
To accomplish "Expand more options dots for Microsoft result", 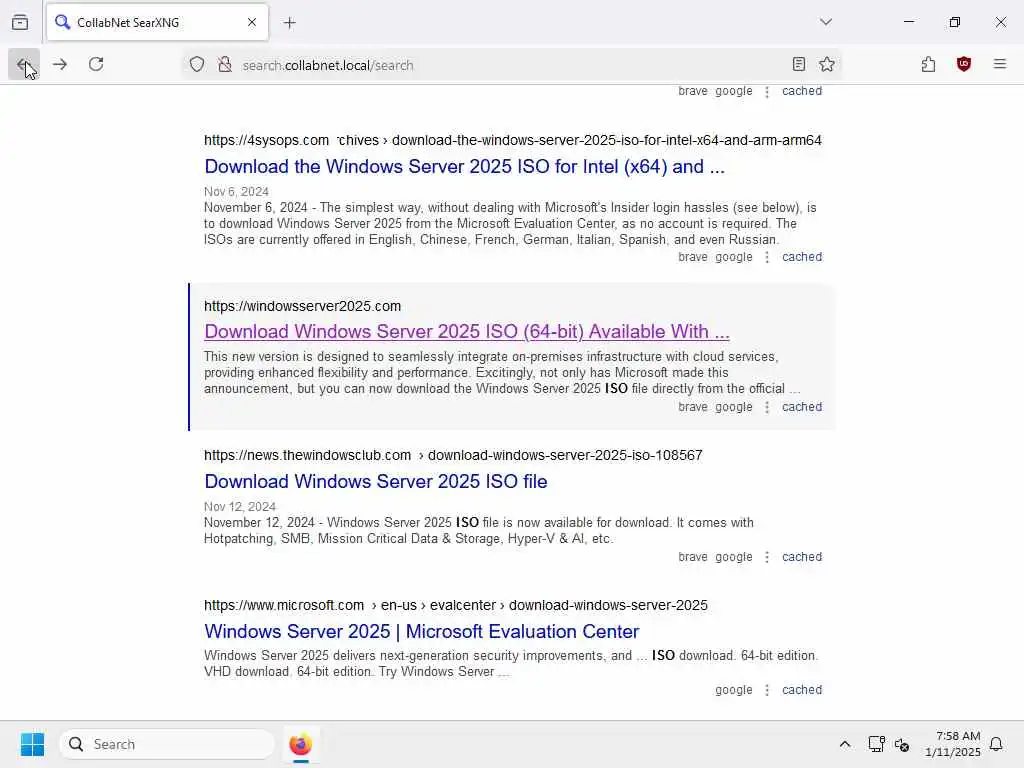I will point(767,690).
